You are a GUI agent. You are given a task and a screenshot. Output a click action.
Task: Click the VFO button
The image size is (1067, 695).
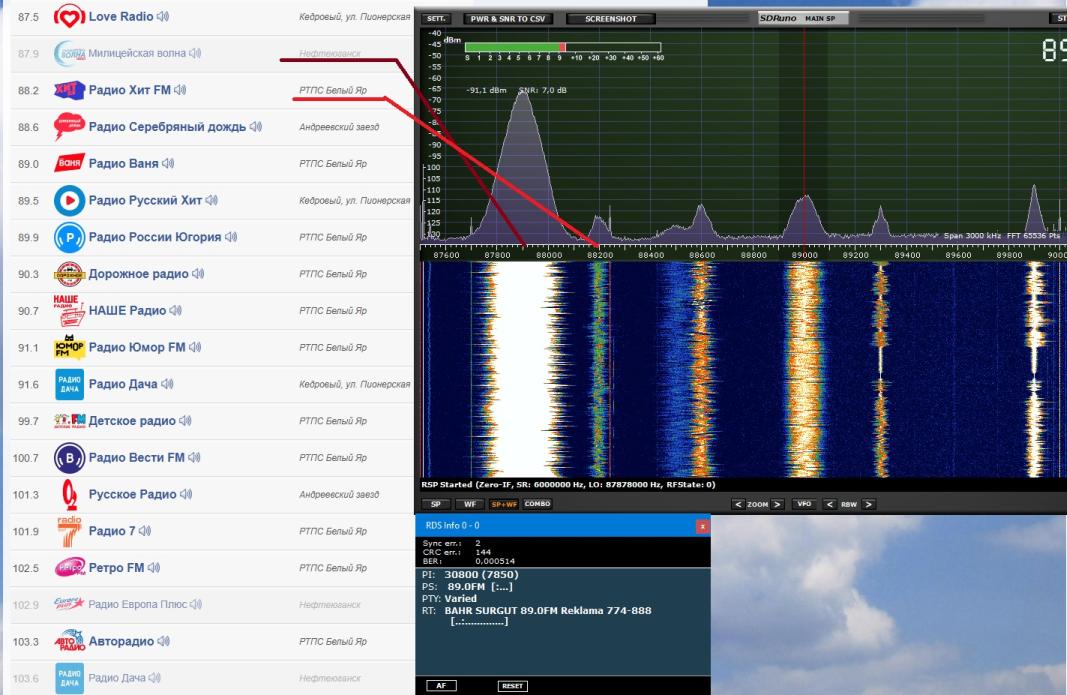coord(804,504)
